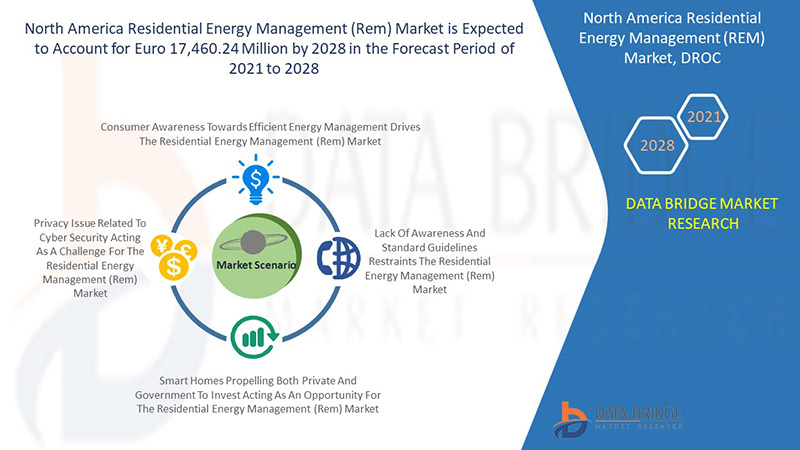Click the globe with phone handset icon
The height and width of the screenshot is (450, 800).
[338, 258]
